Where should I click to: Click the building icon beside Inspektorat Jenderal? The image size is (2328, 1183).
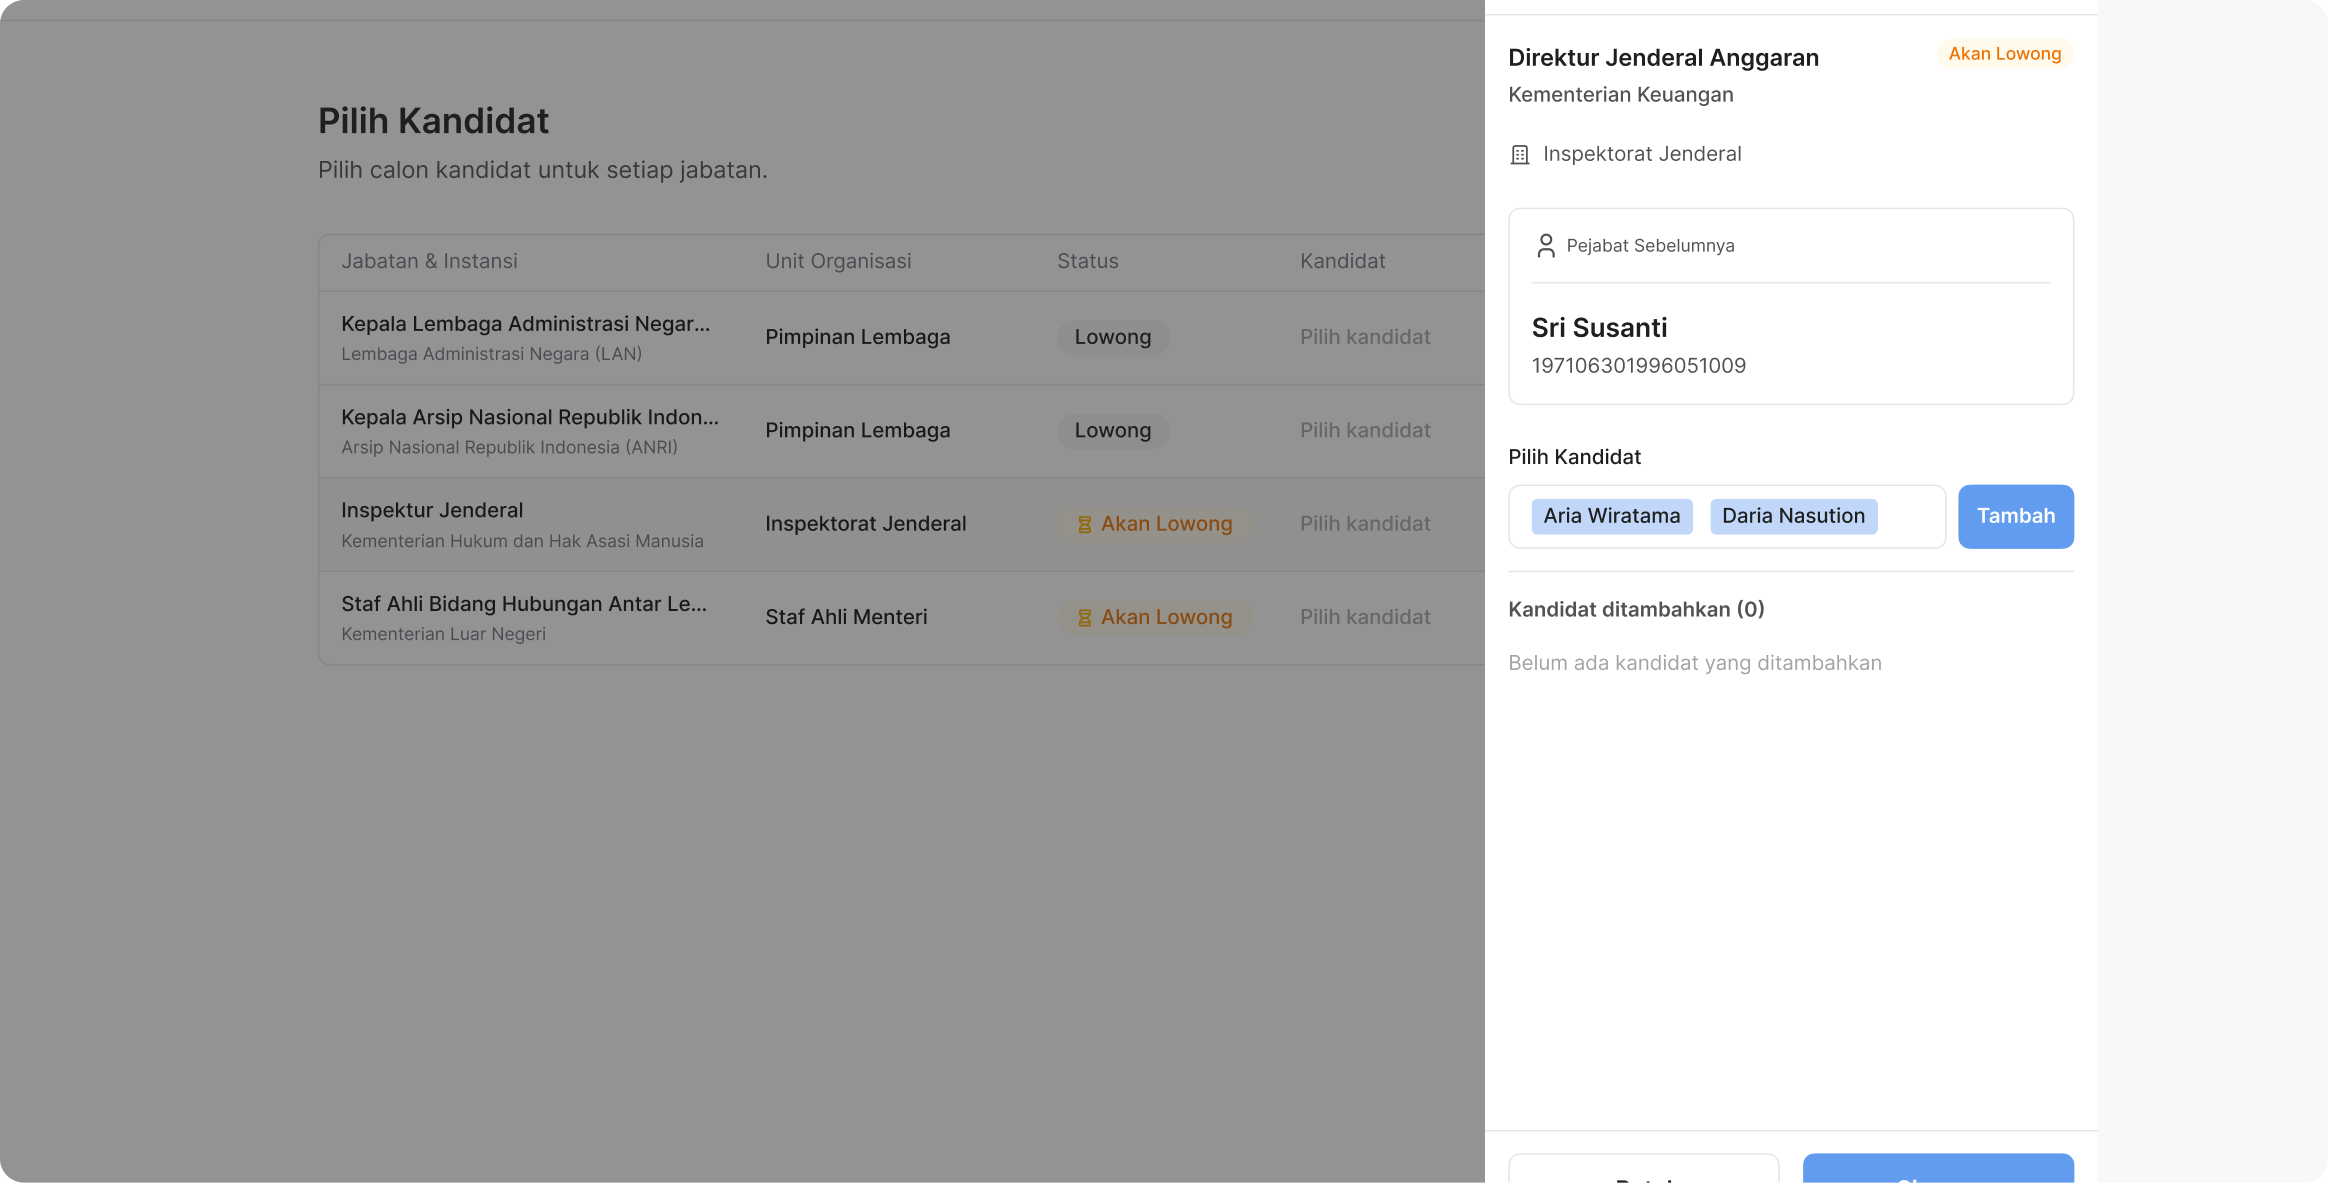[1519, 155]
